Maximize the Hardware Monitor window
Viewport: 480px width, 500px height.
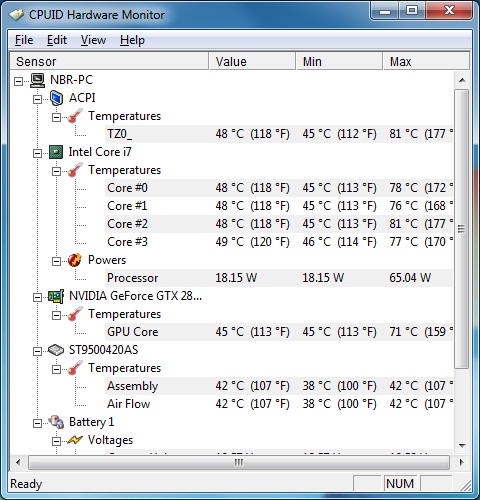(412, 11)
